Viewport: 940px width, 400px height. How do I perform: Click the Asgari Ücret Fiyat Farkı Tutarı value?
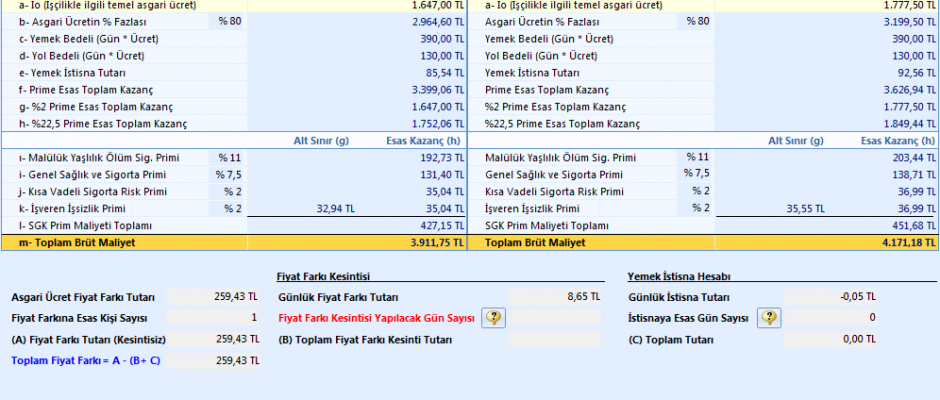(214, 297)
